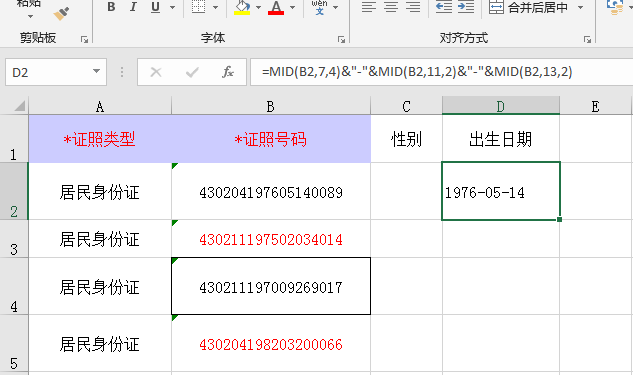633x375 pixels.
Task: Open paste options dropdown arrow
Action: [x=30, y=17]
